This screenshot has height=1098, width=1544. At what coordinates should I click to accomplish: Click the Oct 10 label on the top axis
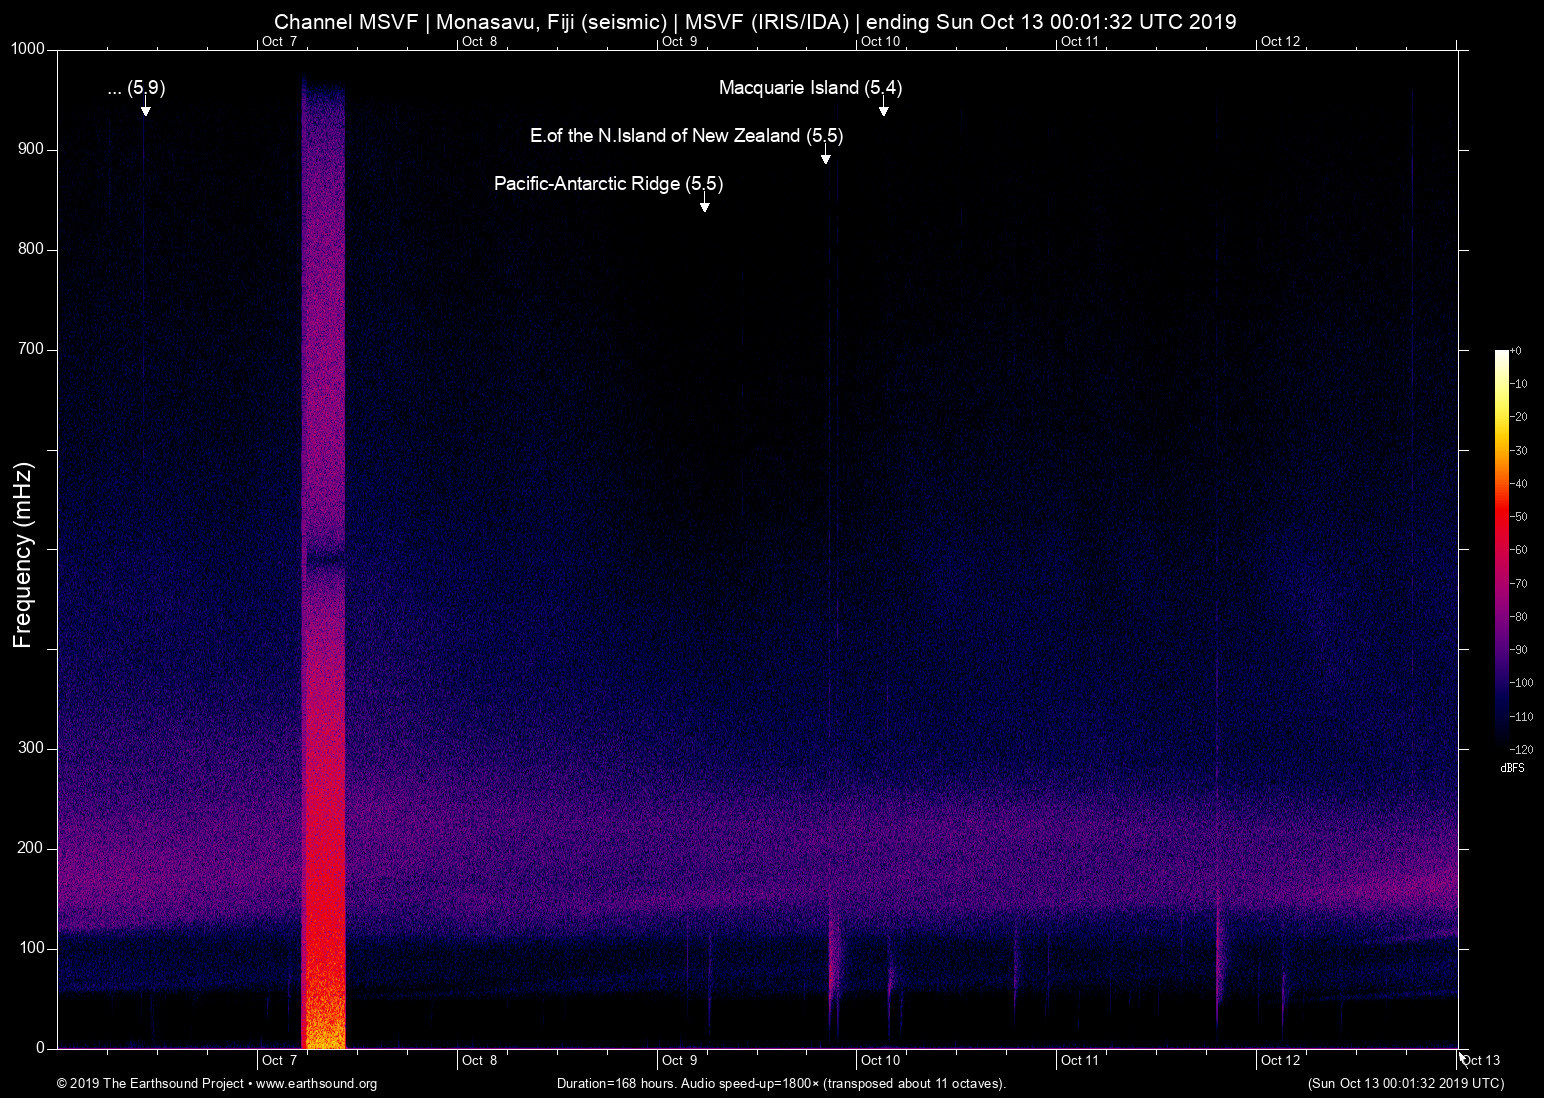[x=880, y=42]
